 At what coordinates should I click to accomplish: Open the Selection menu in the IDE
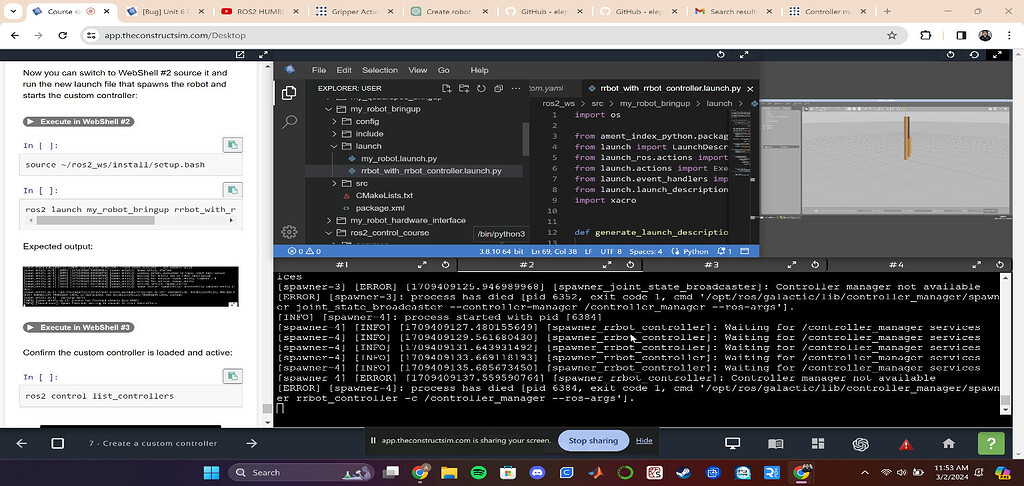coord(379,70)
